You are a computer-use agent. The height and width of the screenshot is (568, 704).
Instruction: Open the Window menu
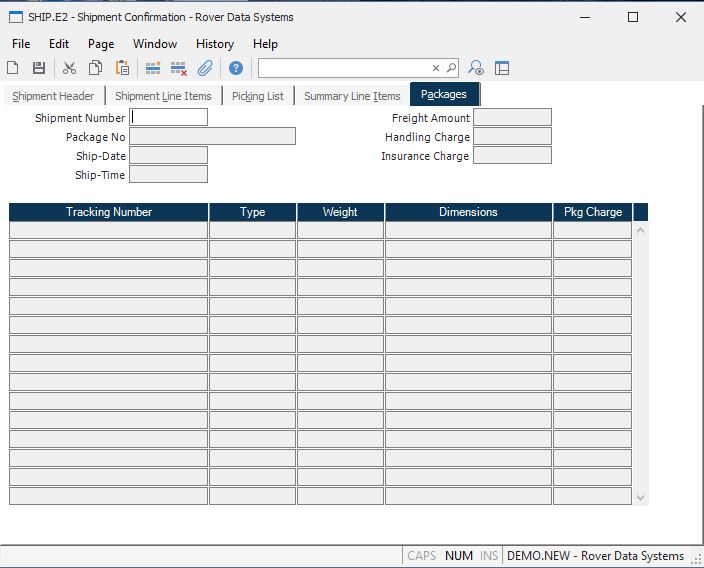coord(155,44)
